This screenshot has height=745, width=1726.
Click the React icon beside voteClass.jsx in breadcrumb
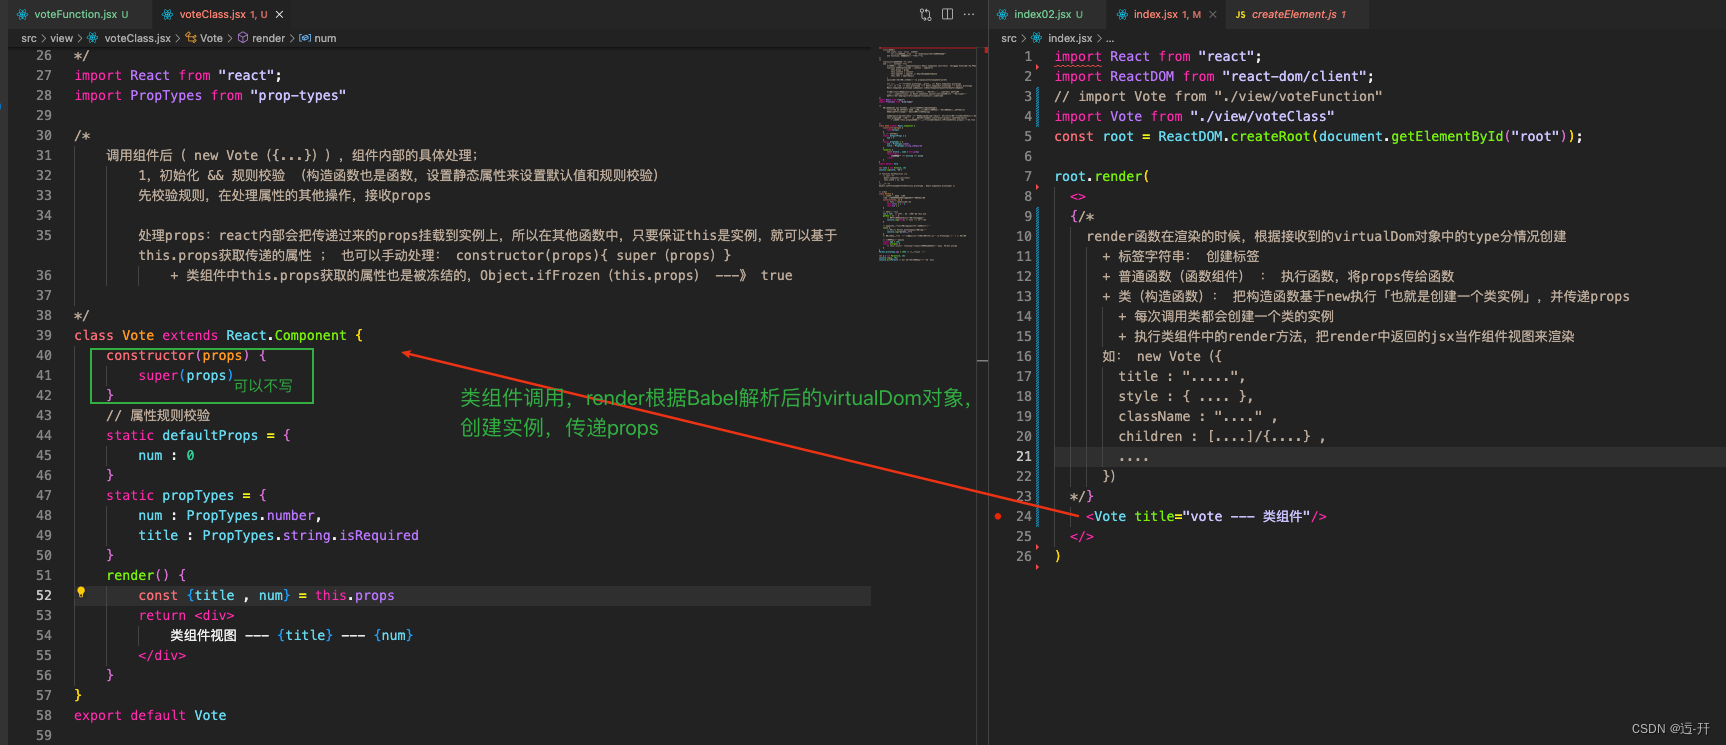pyautogui.click(x=92, y=38)
